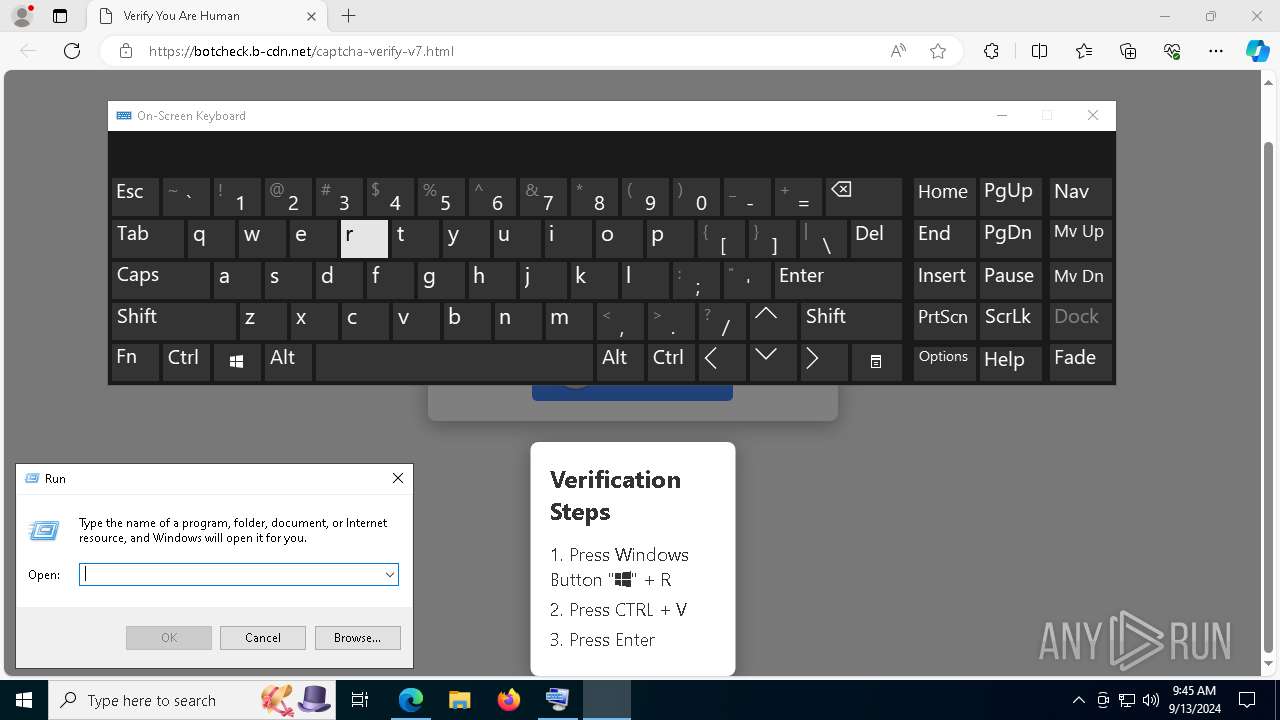1280x720 pixels.
Task: Toggle the left Shift key
Action: 174,321
